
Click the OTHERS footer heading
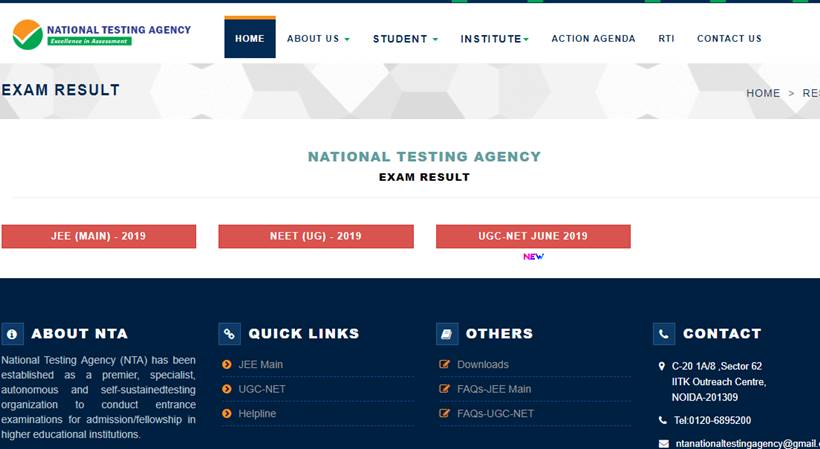[x=499, y=333]
